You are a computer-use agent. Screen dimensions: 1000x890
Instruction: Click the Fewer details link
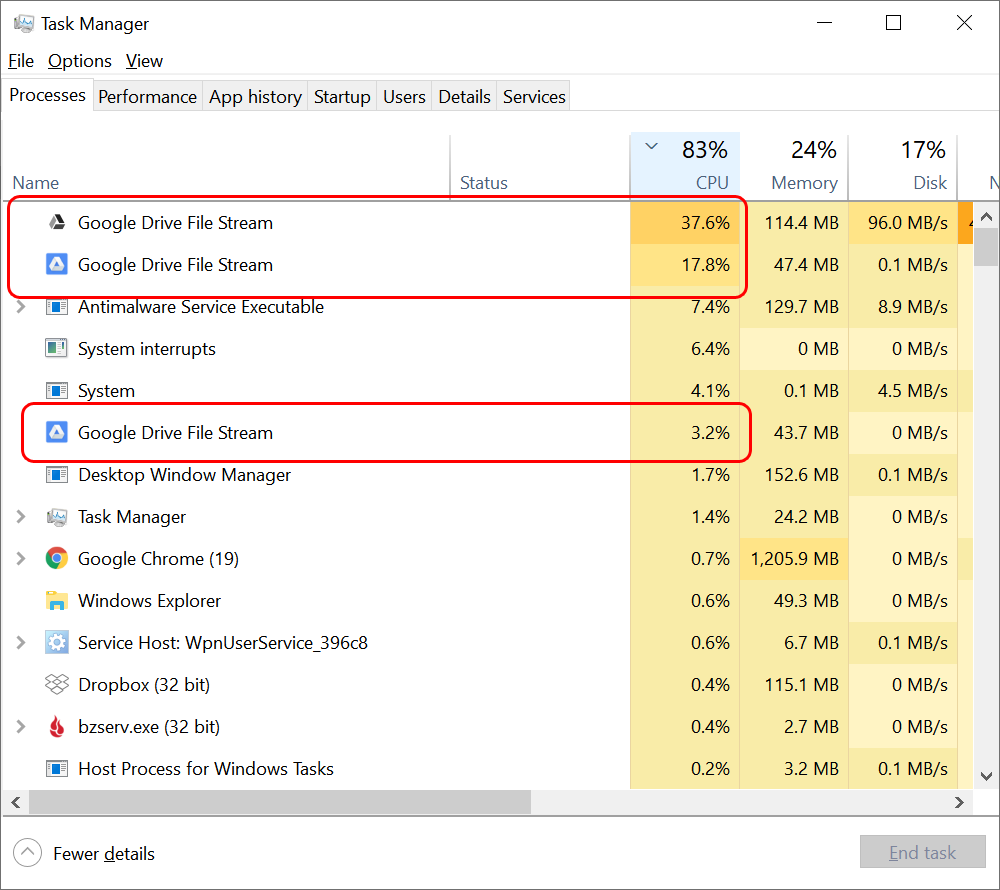(x=104, y=854)
